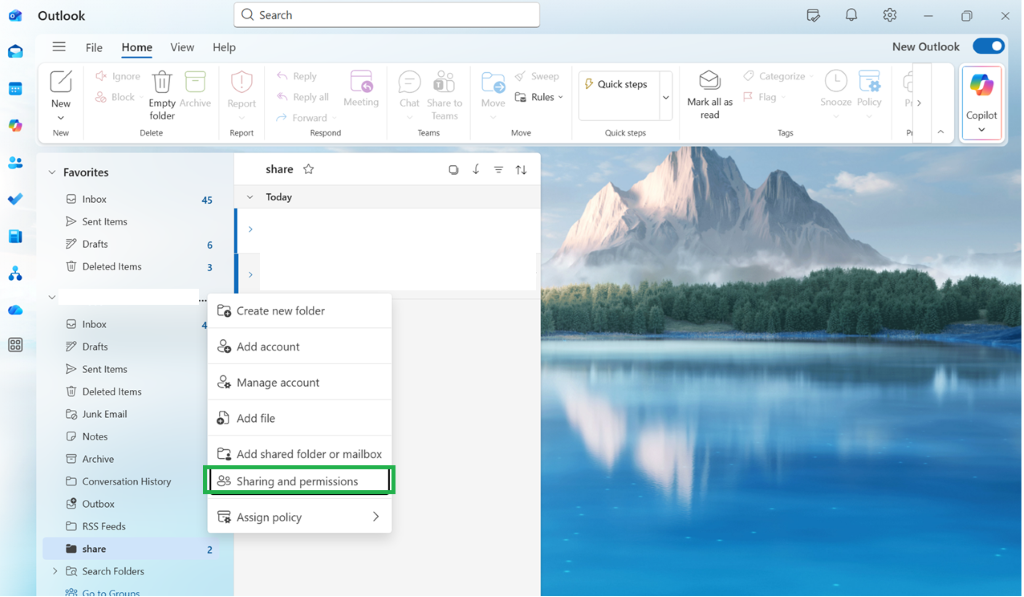
Task: Open Assign policy submenu
Action: coord(300,517)
